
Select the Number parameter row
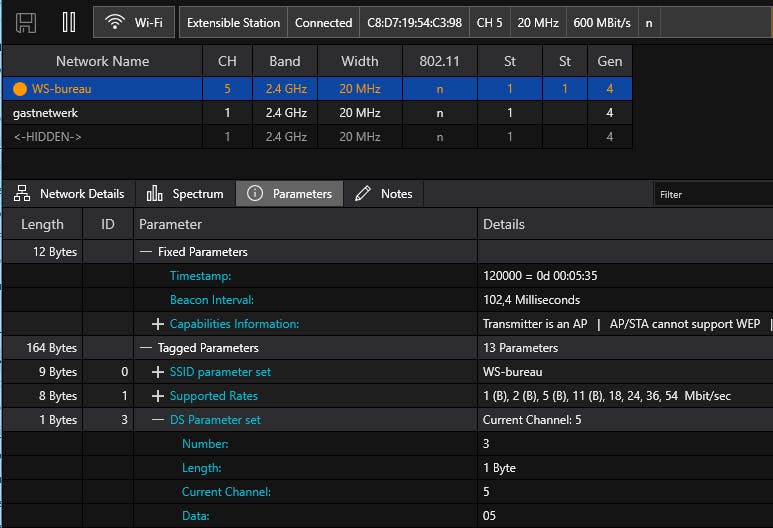coord(388,444)
